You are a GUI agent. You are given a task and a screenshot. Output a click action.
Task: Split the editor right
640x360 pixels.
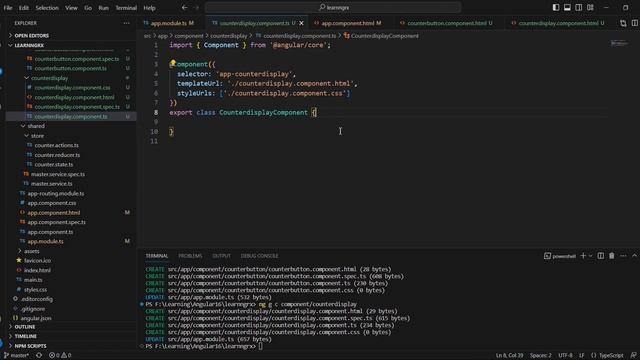pos(635,23)
